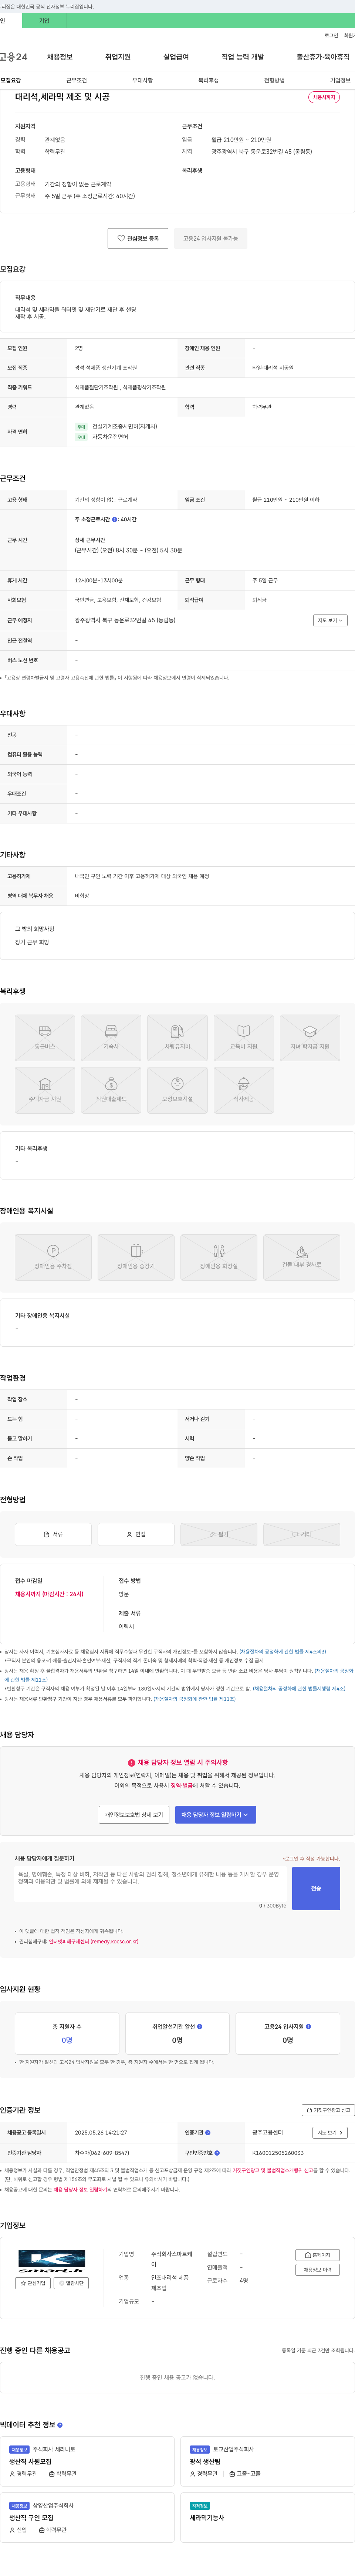
Task: Open the 출산휴가·육아휴직 menu
Action: click(x=323, y=57)
